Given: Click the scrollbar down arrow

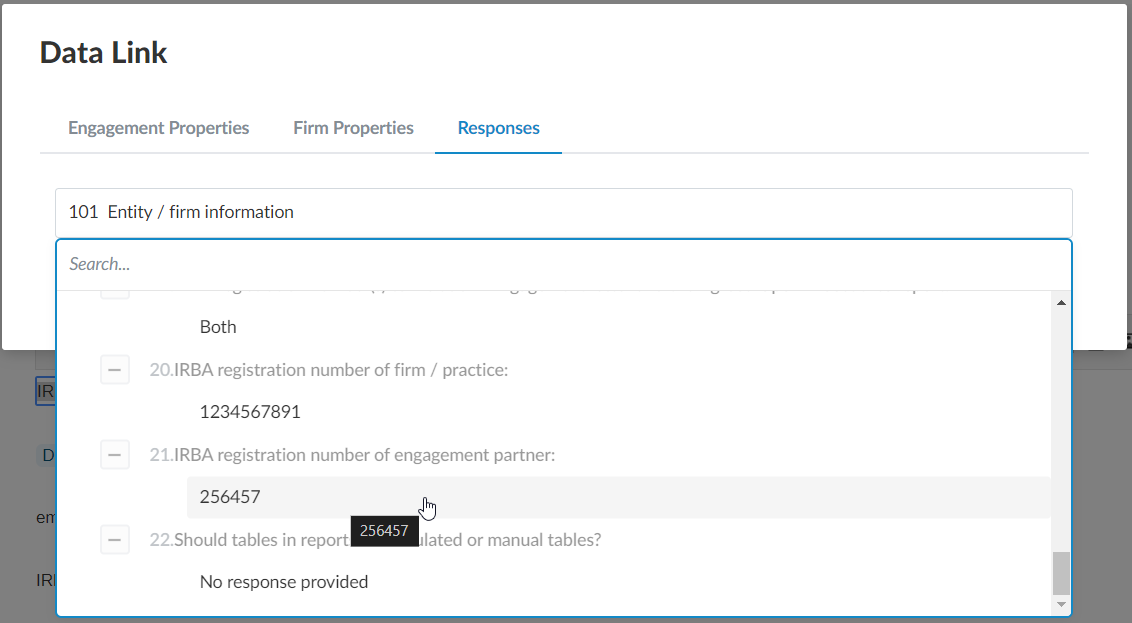Looking at the screenshot, I should 1061,605.
